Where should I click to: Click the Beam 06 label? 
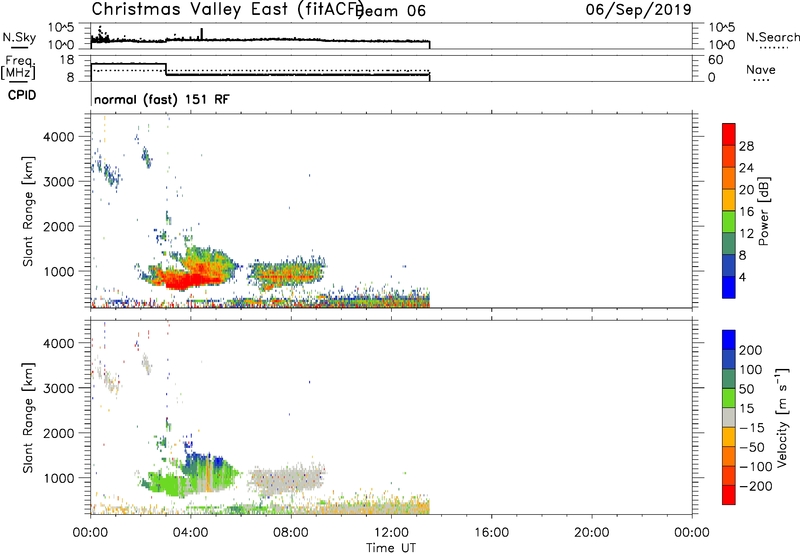coord(391,11)
